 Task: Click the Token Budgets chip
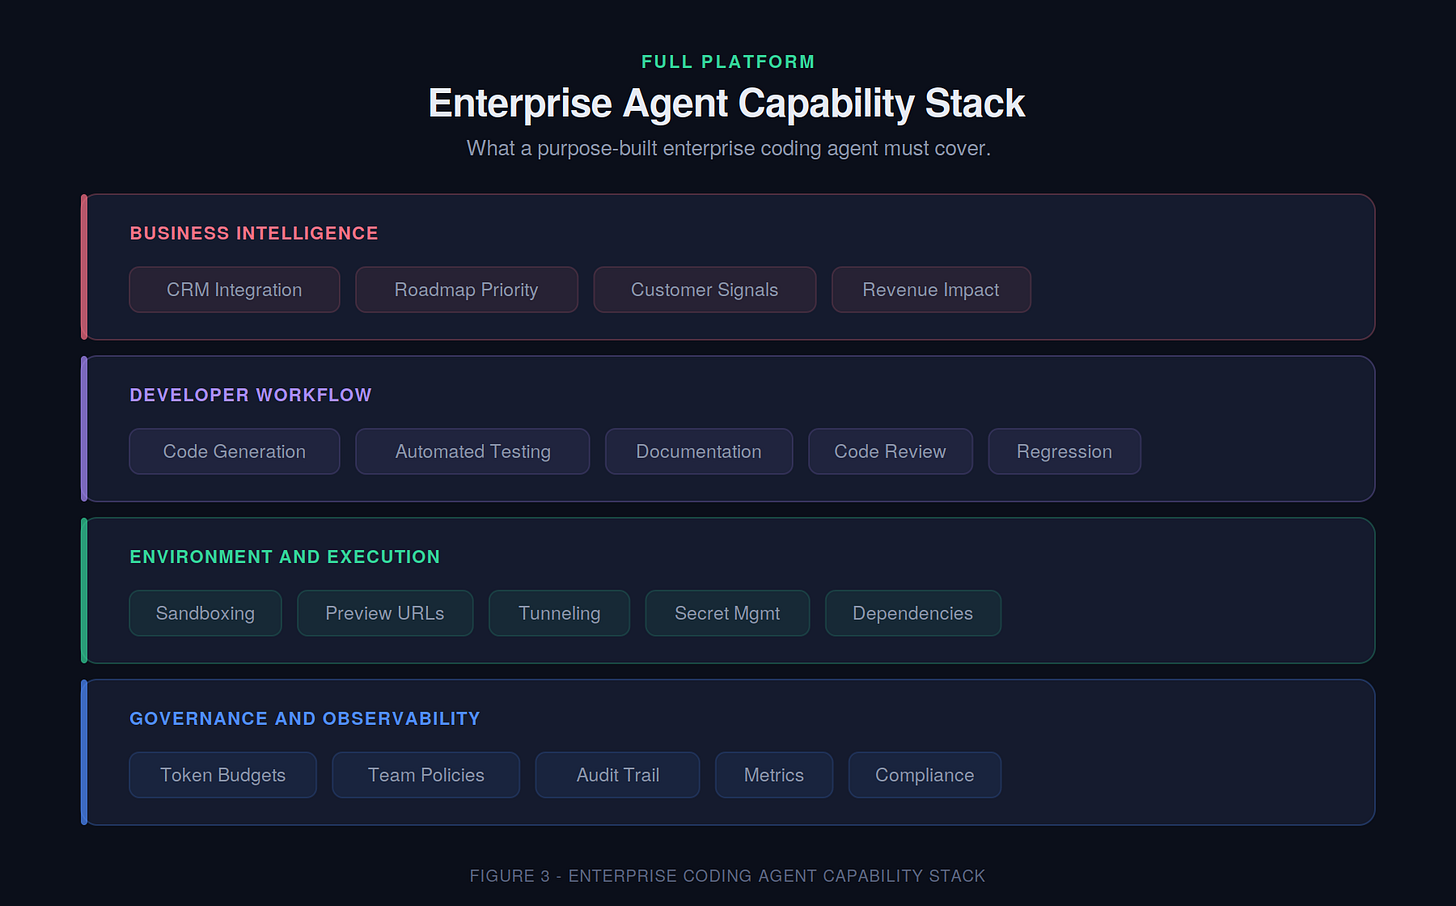(x=223, y=775)
